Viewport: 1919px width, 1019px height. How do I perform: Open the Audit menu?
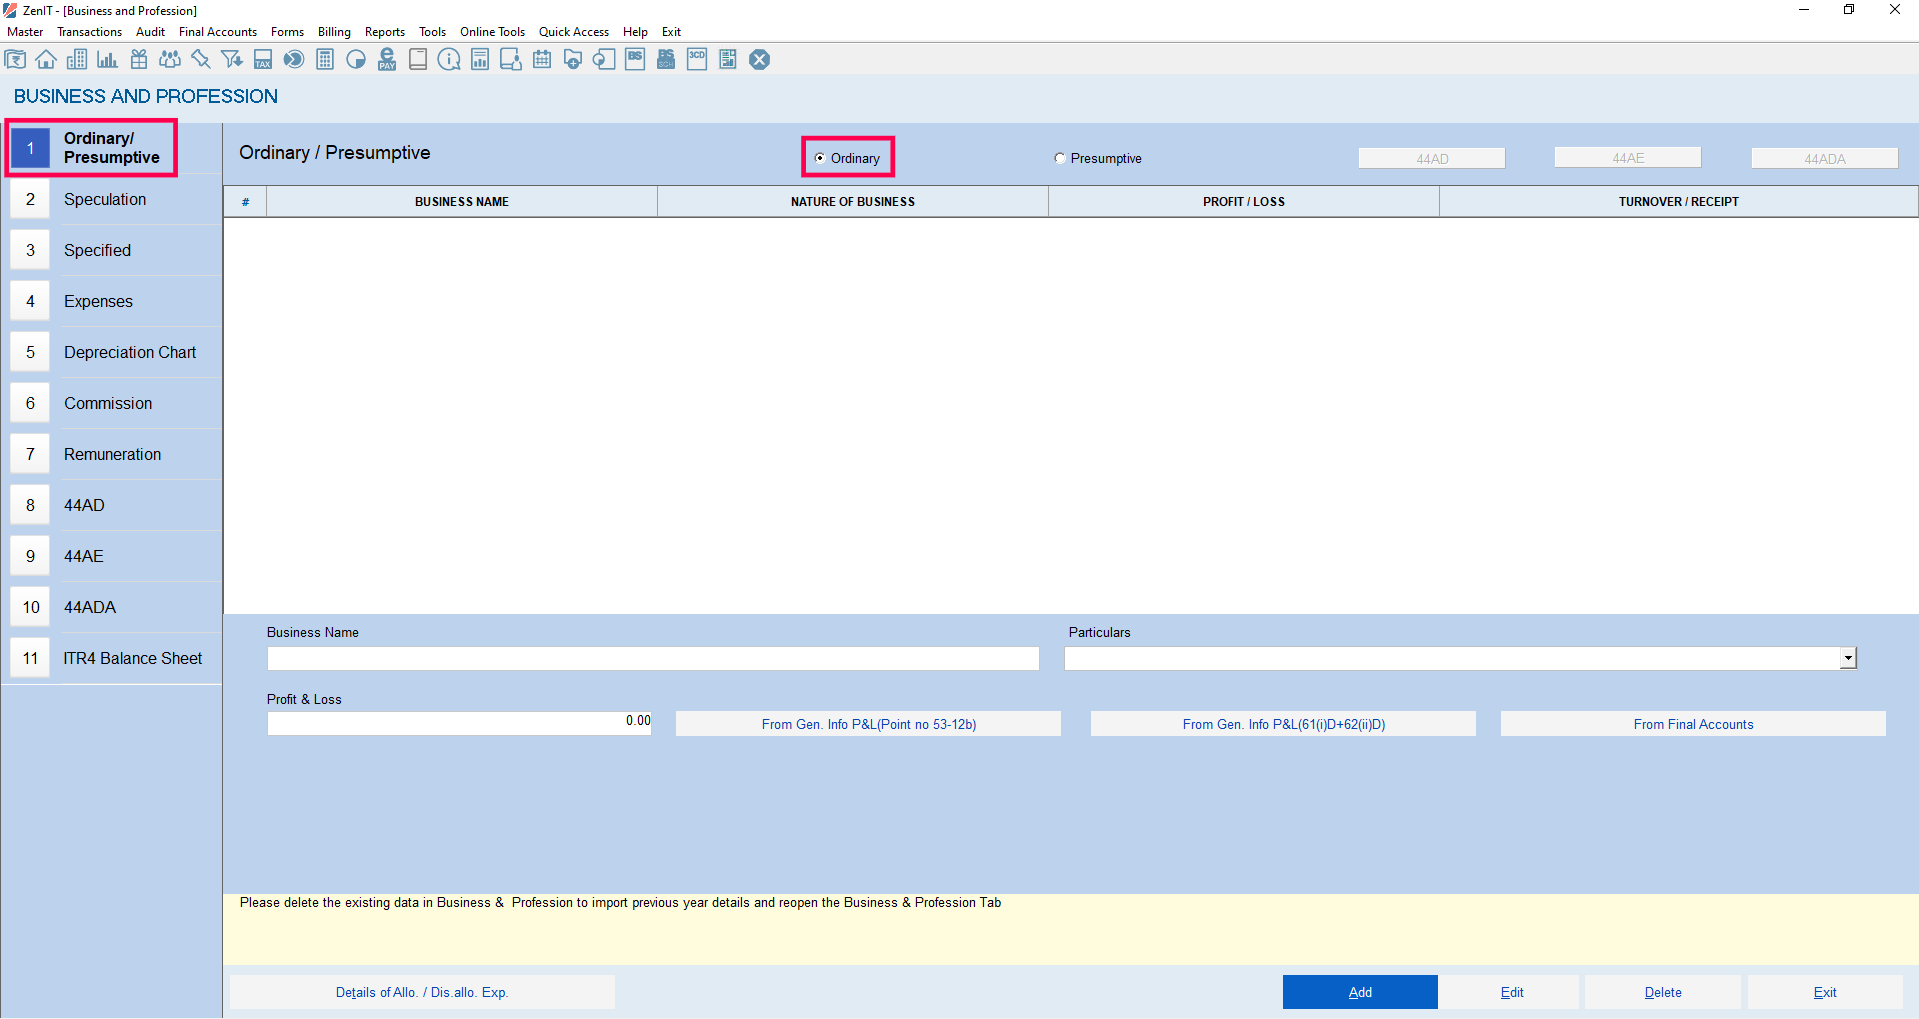tap(151, 32)
